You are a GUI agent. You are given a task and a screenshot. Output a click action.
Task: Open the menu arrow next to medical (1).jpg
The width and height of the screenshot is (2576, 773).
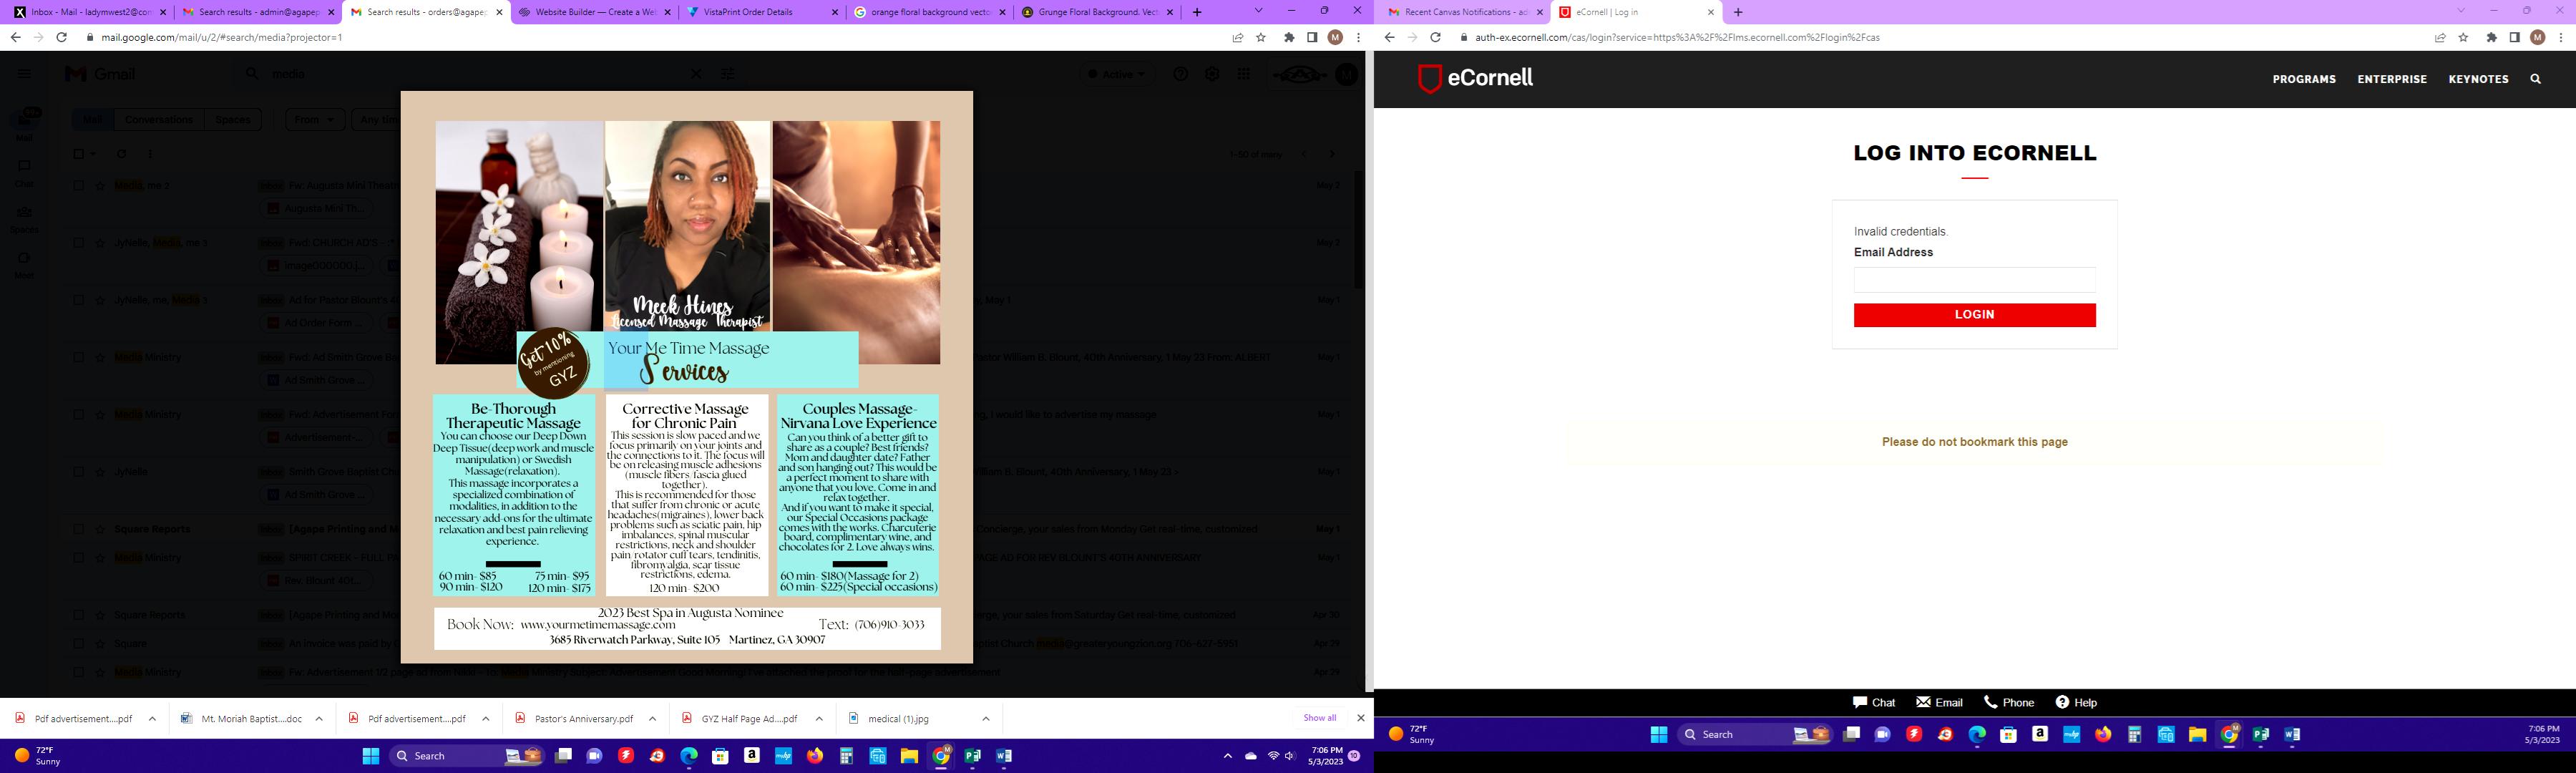pos(985,718)
